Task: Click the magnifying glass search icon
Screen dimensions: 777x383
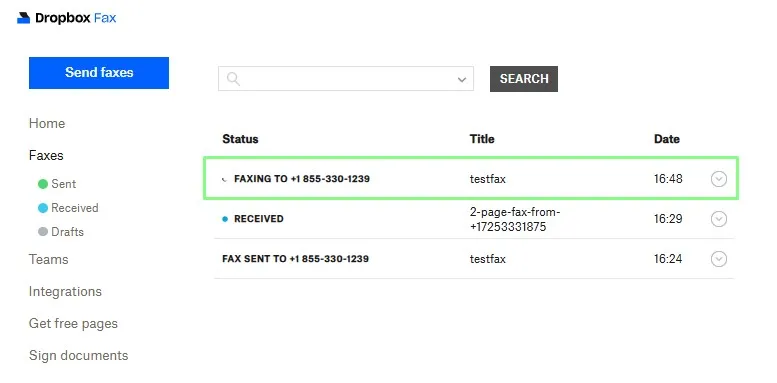Action: (x=233, y=79)
